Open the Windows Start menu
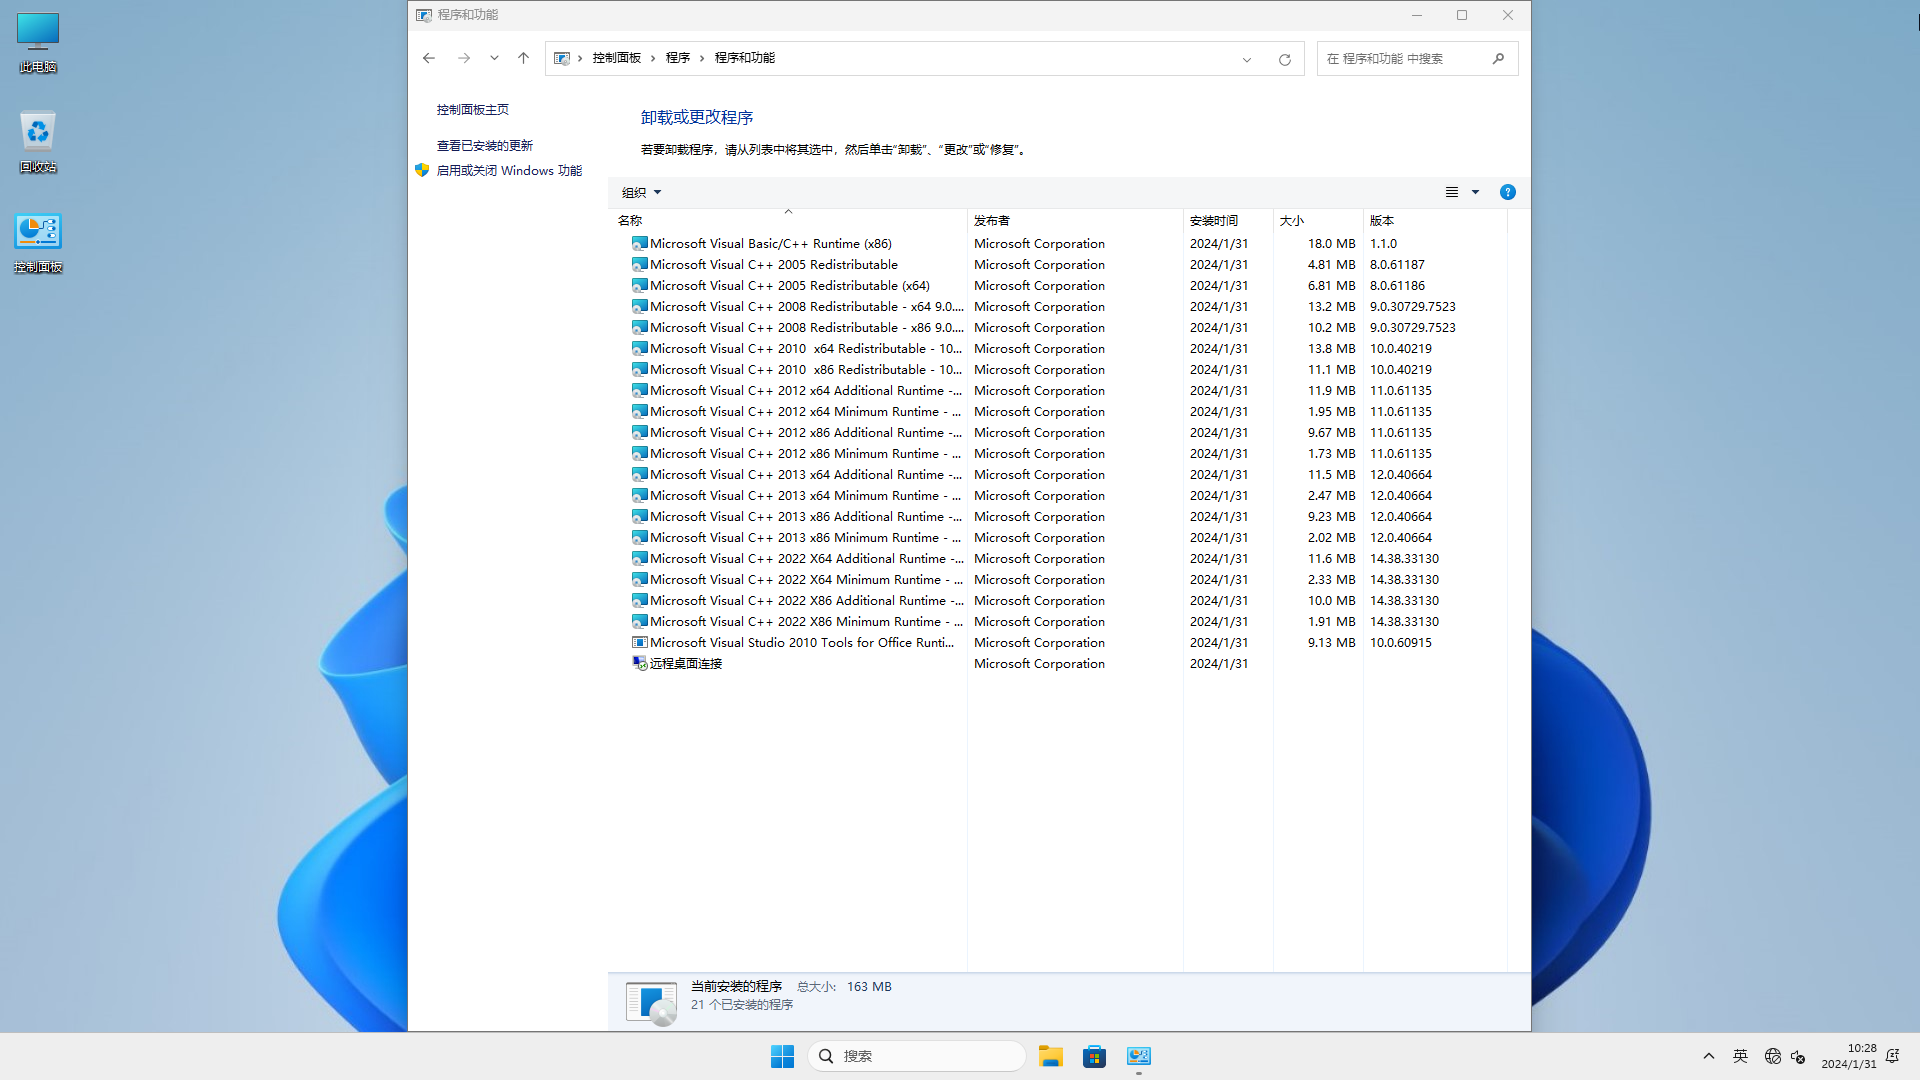Viewport: 1920px width, 1080px height. (x=781, y=1055)
